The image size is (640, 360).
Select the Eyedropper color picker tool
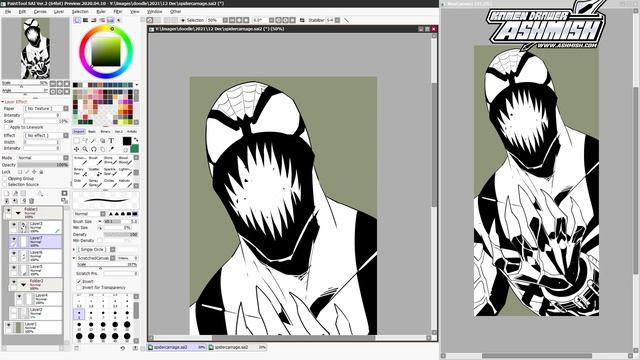point(111,149)
